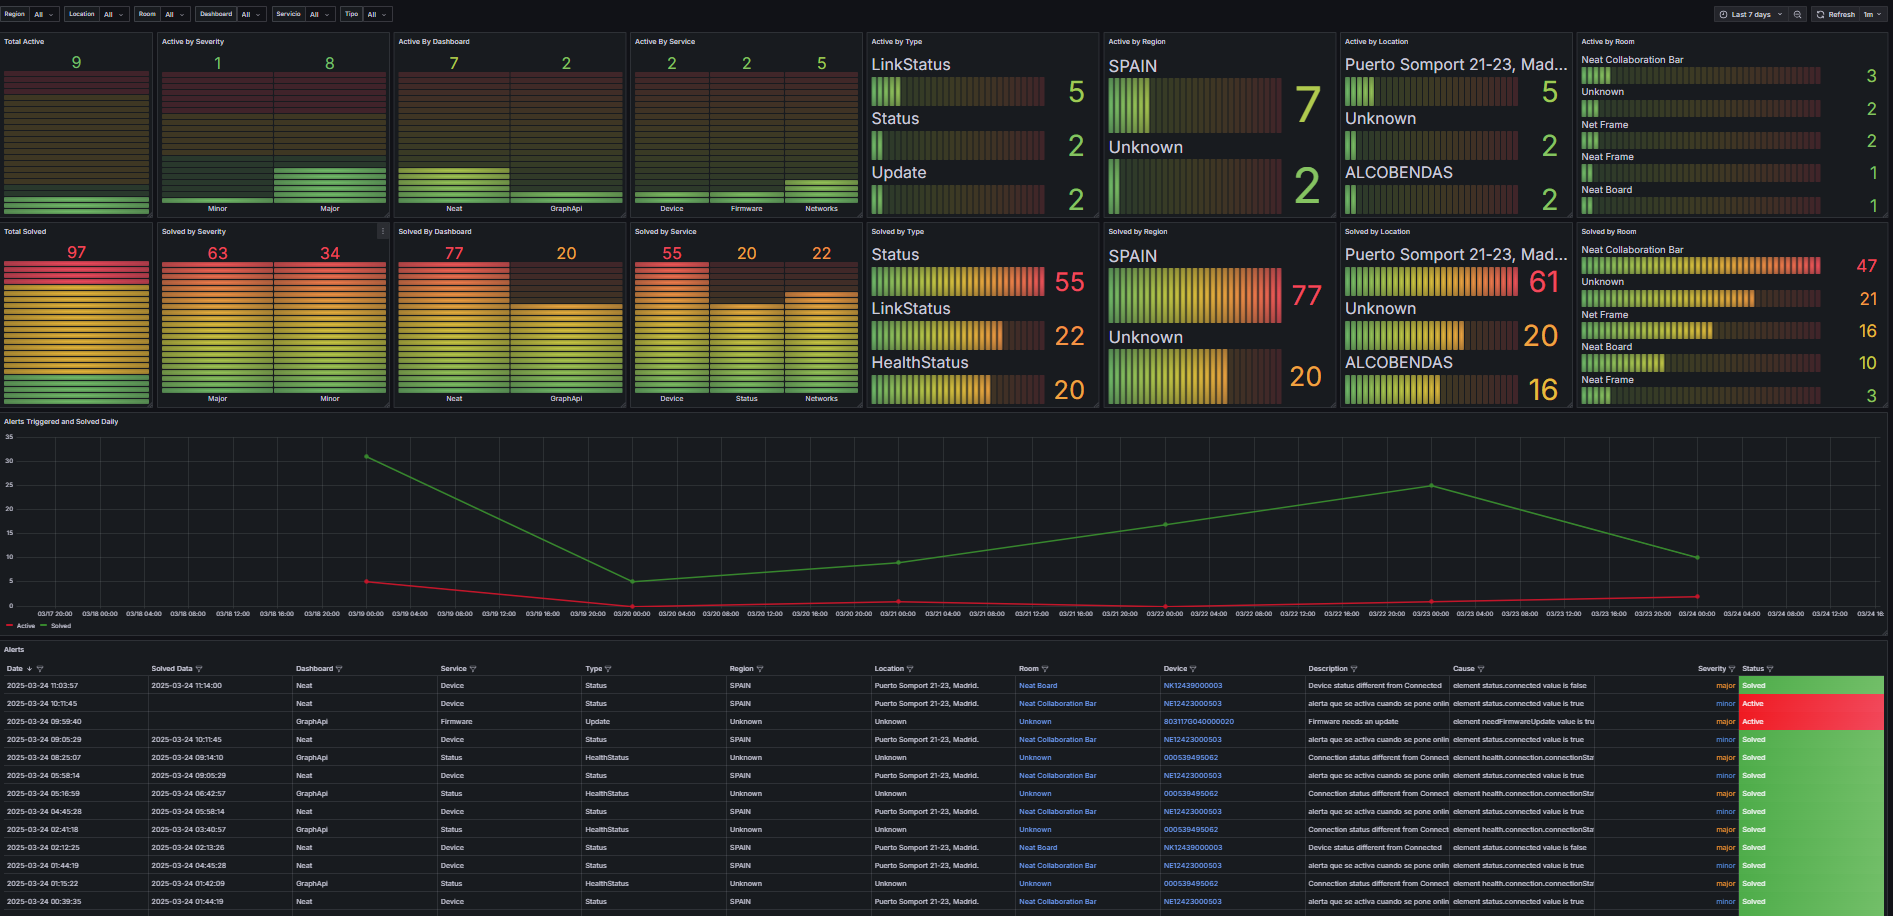1893x916 pixels.
Task: Open the Region filter dropdown
Action: click(x=43, y=14)
